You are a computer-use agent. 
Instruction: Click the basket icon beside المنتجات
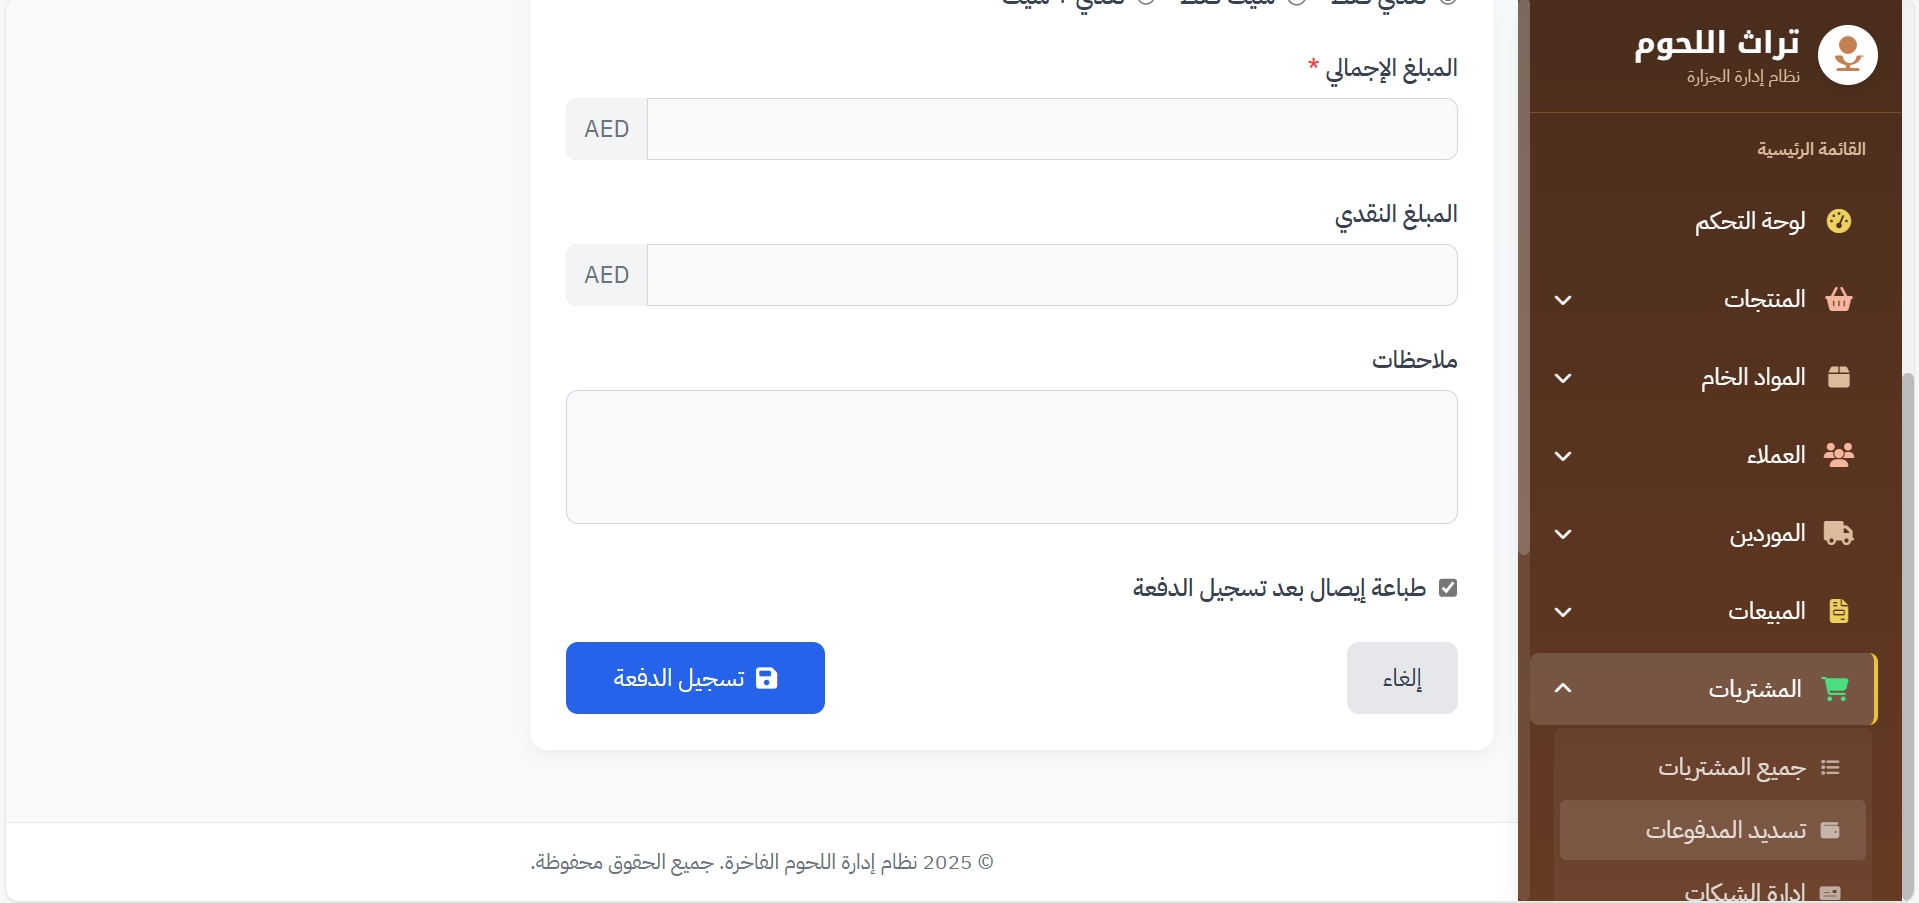click(1838, 299)
